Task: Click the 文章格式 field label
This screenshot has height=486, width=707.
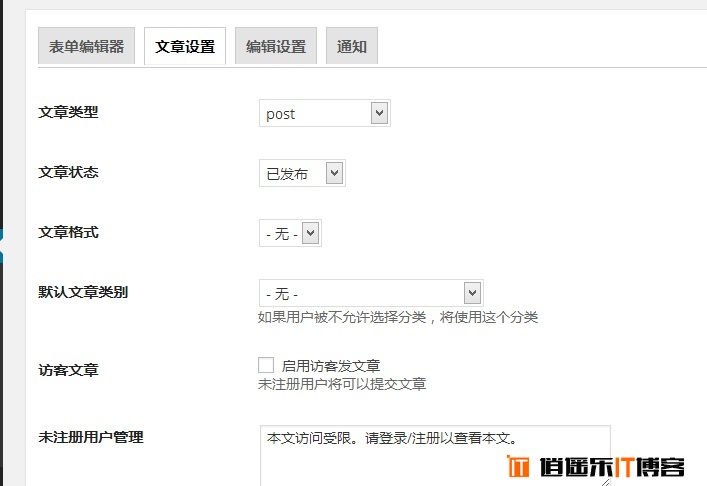Action: click(68, 232)
